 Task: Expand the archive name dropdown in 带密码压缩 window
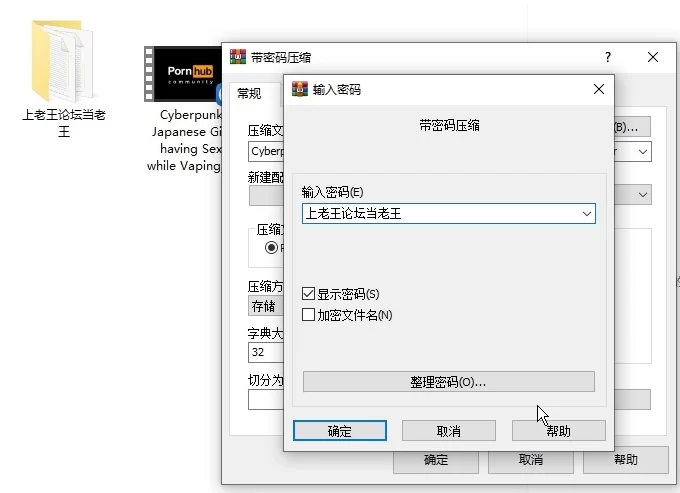643,152
